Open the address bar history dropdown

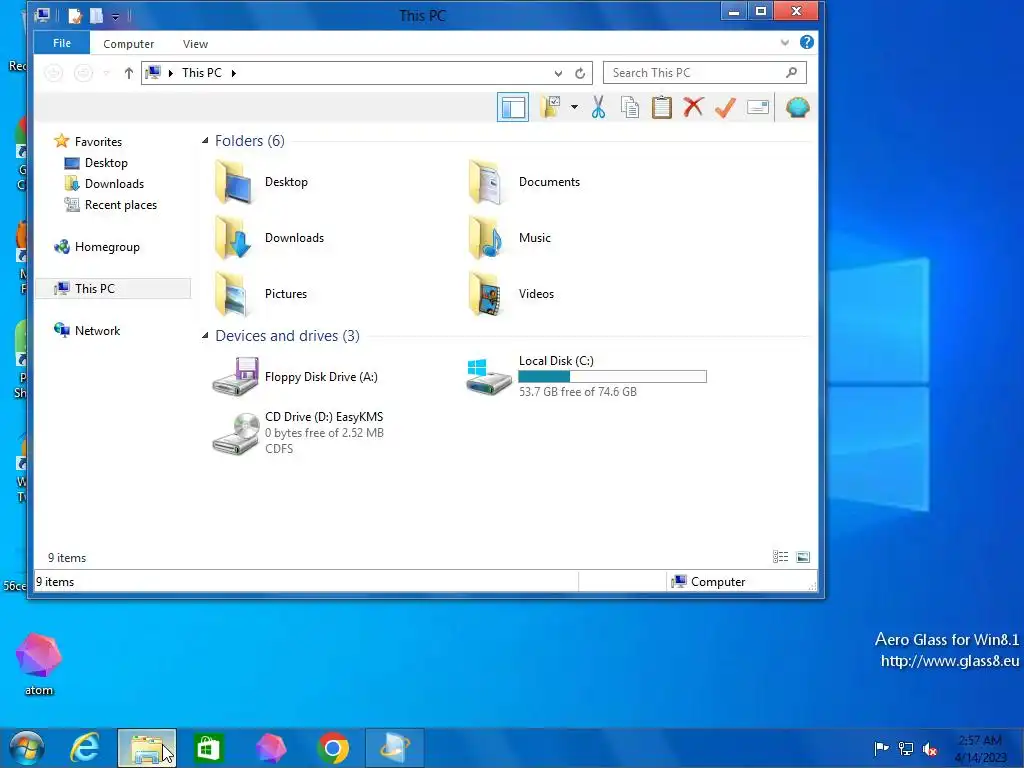[558, 73]
